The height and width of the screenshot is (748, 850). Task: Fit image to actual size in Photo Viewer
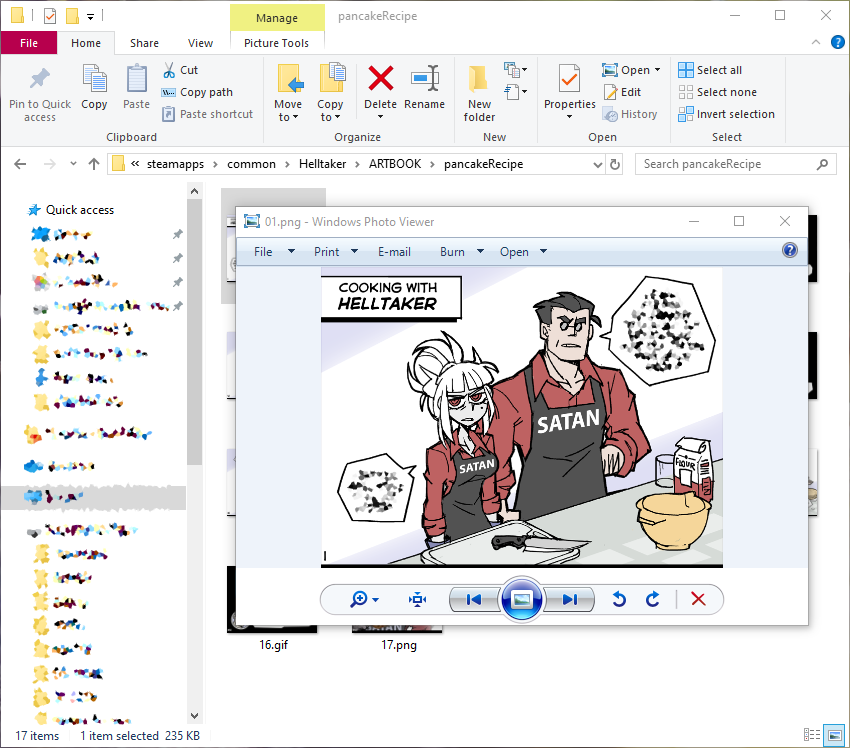click(417, 599)
